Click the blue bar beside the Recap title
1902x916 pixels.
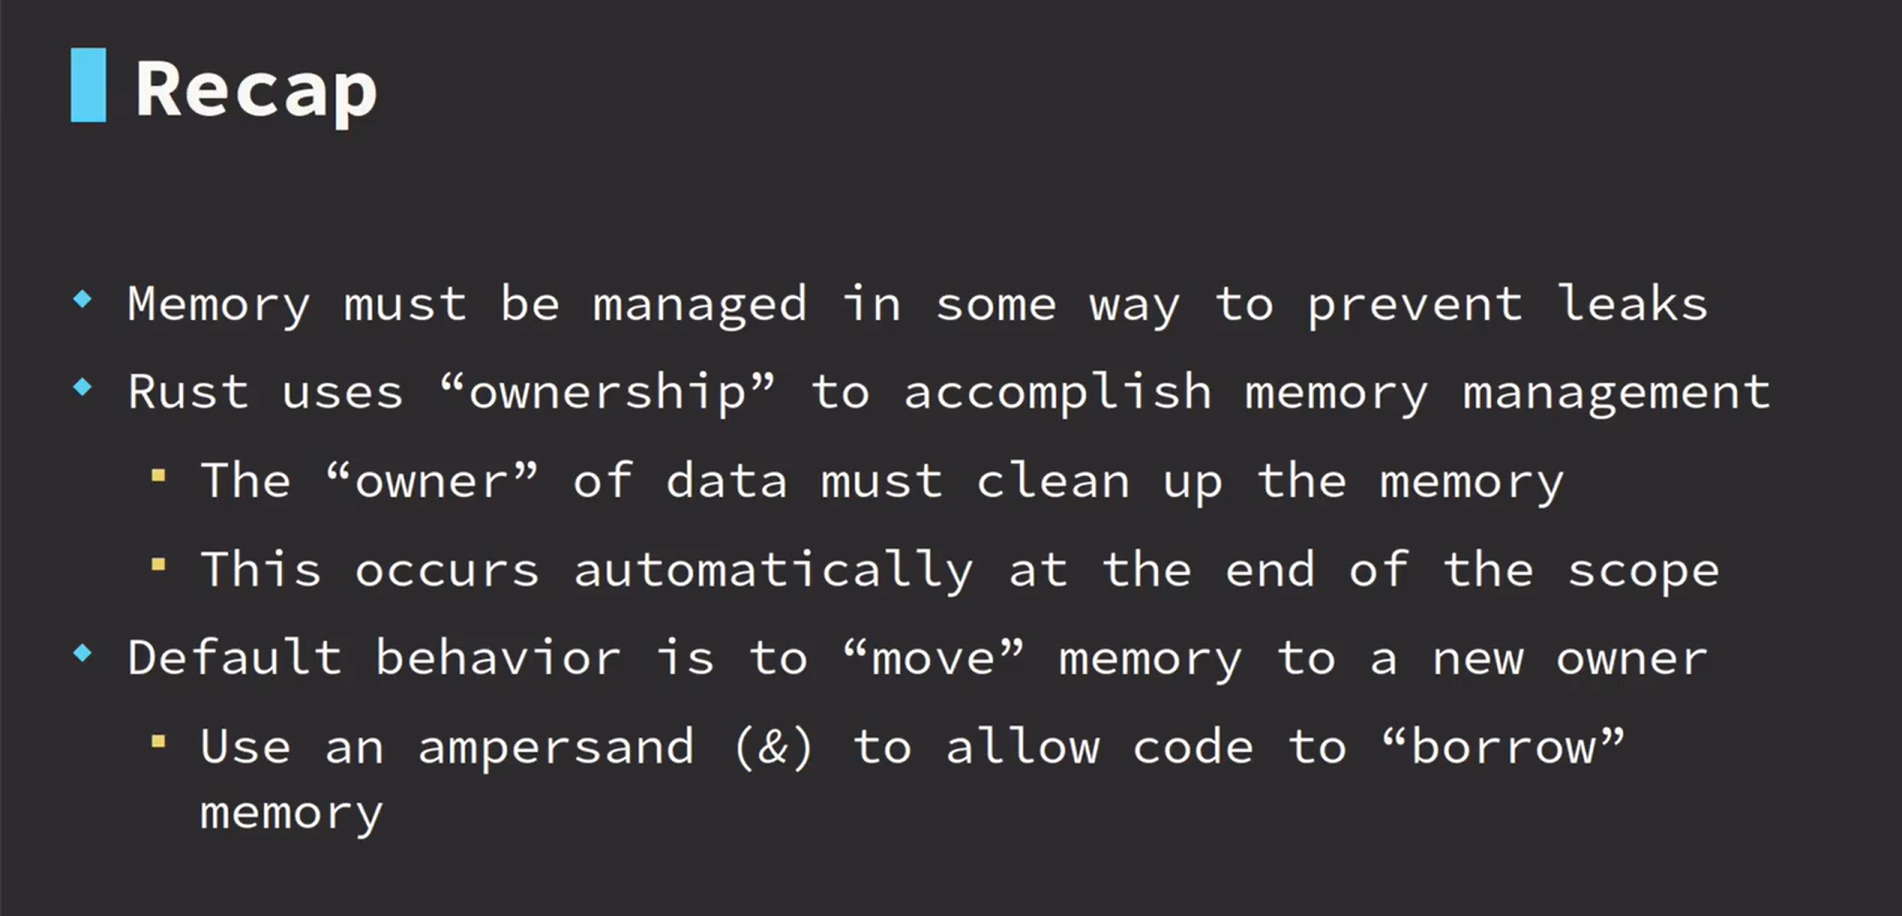point(88,85)
